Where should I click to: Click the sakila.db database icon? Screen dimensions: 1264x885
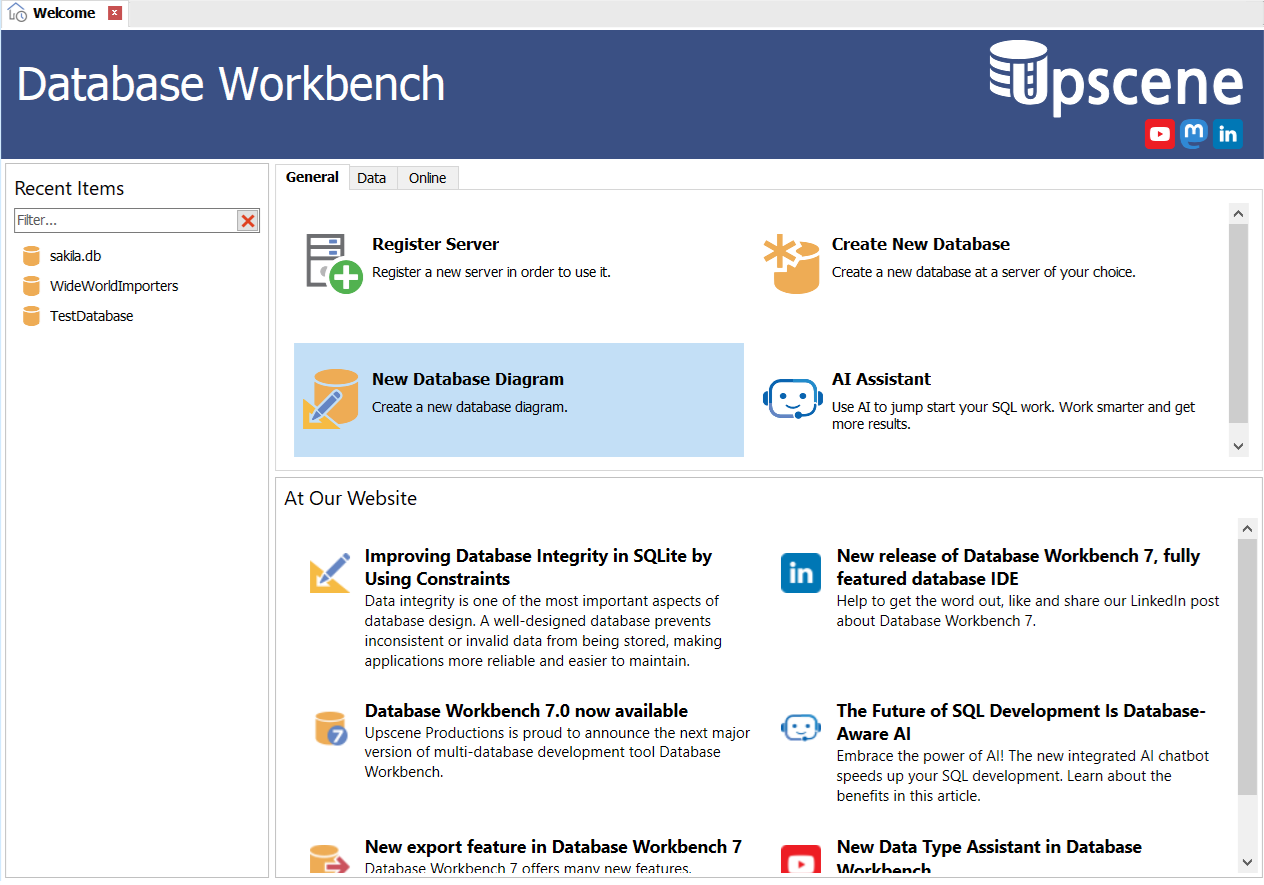tap(31, 256)
